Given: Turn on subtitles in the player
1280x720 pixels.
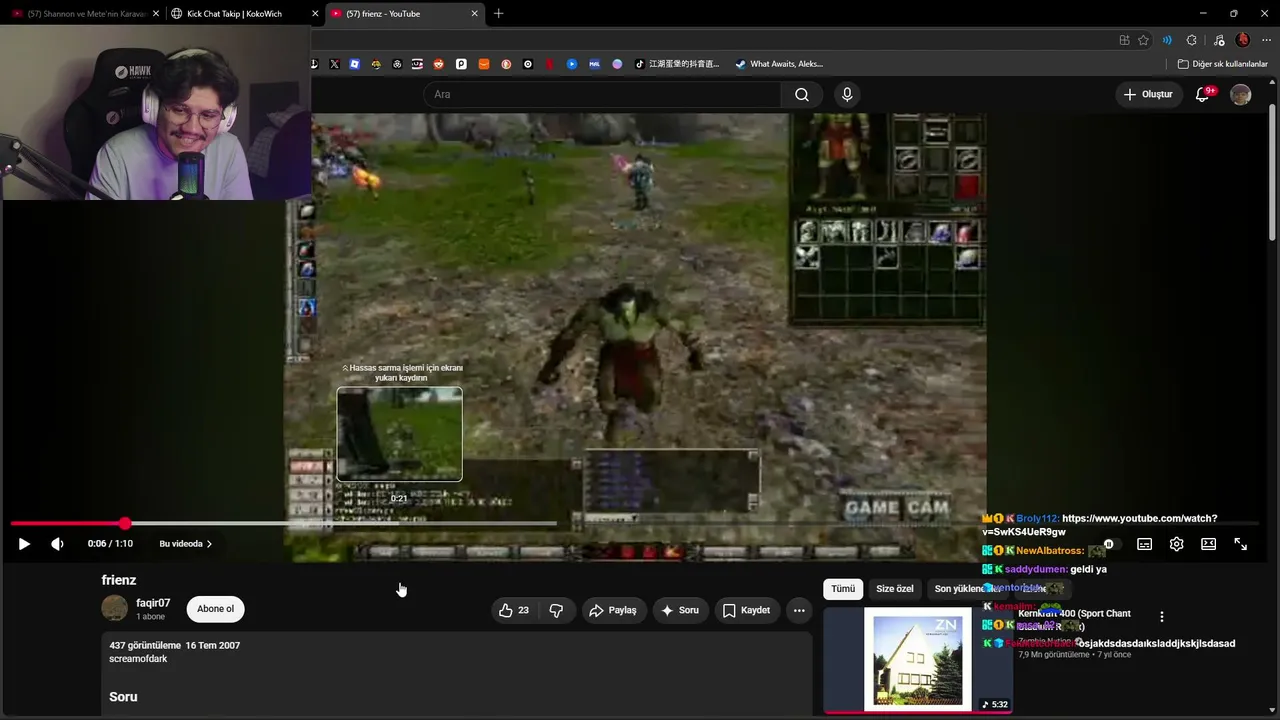Looking at the screenshot, I should [x=1144, y=544].
